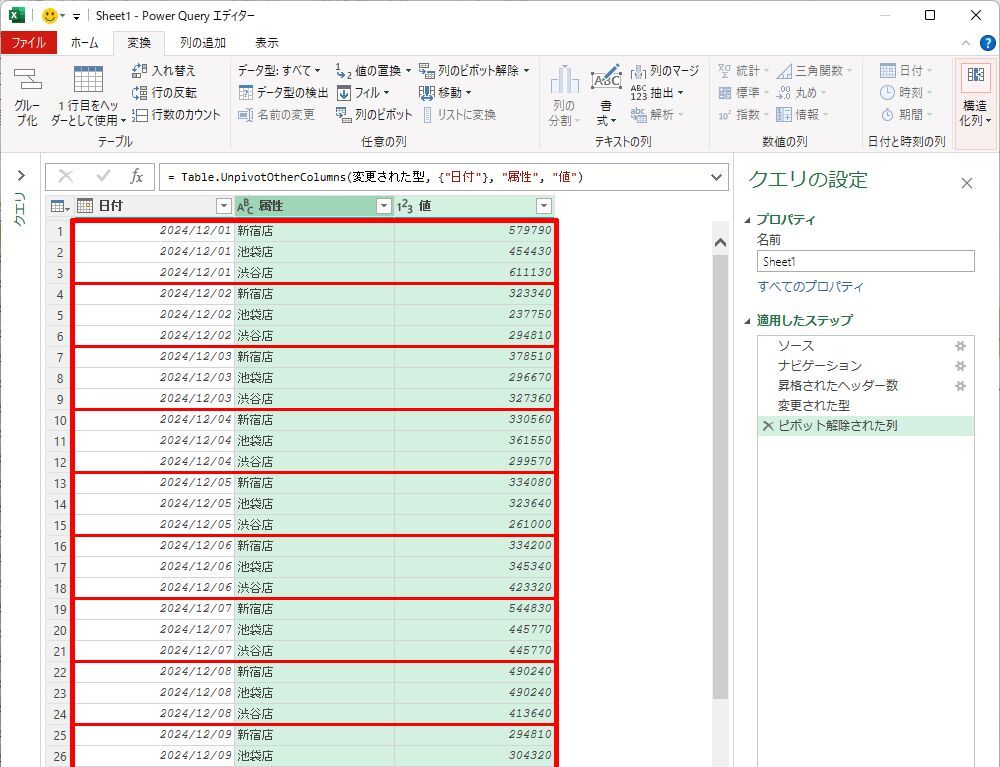This screenshot has height=767, width=1000.
Task: Click the 入れ替え (Transpose) icon
Action: [140, 71]
